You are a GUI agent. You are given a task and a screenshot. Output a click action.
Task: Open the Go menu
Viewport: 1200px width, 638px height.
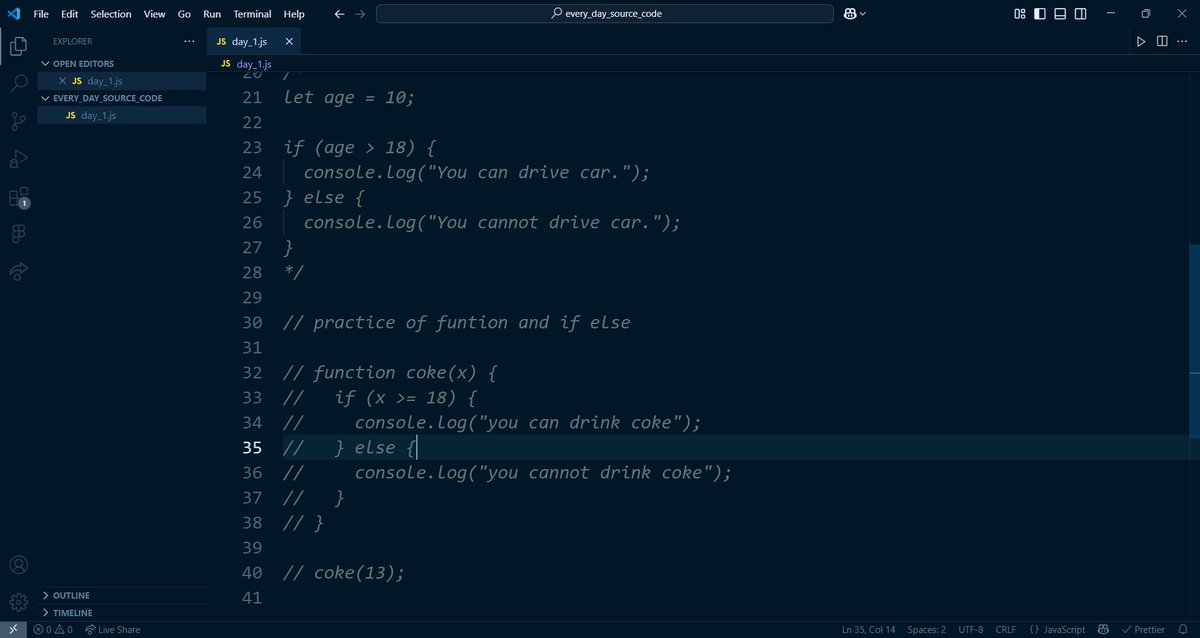pyautogui.click(x=184, y=14)
